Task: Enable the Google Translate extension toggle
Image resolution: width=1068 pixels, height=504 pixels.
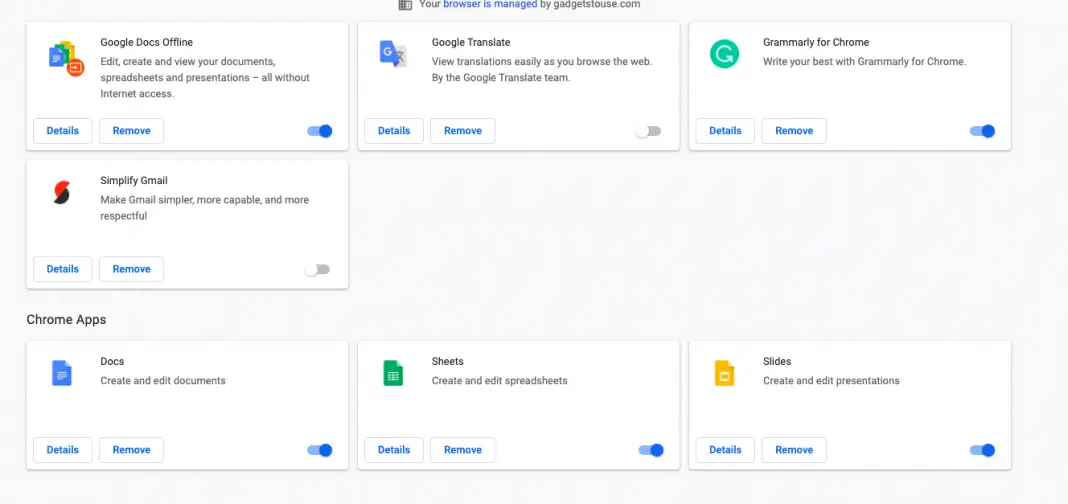Action: 649,131
